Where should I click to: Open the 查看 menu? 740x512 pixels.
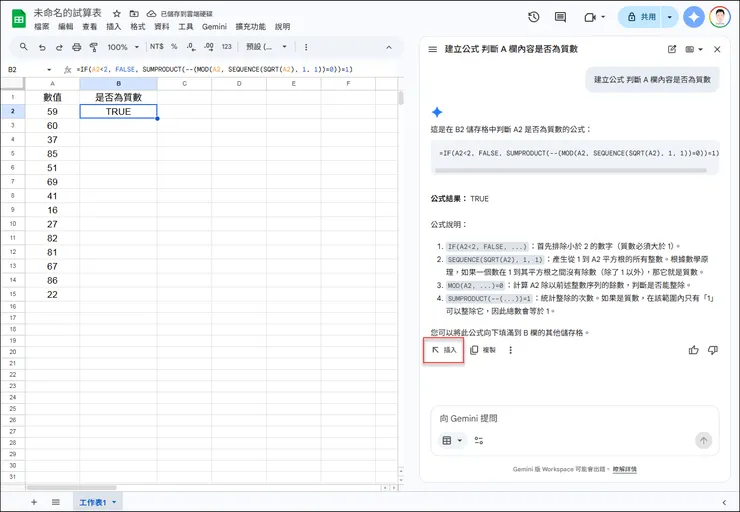tap(90, 26)
